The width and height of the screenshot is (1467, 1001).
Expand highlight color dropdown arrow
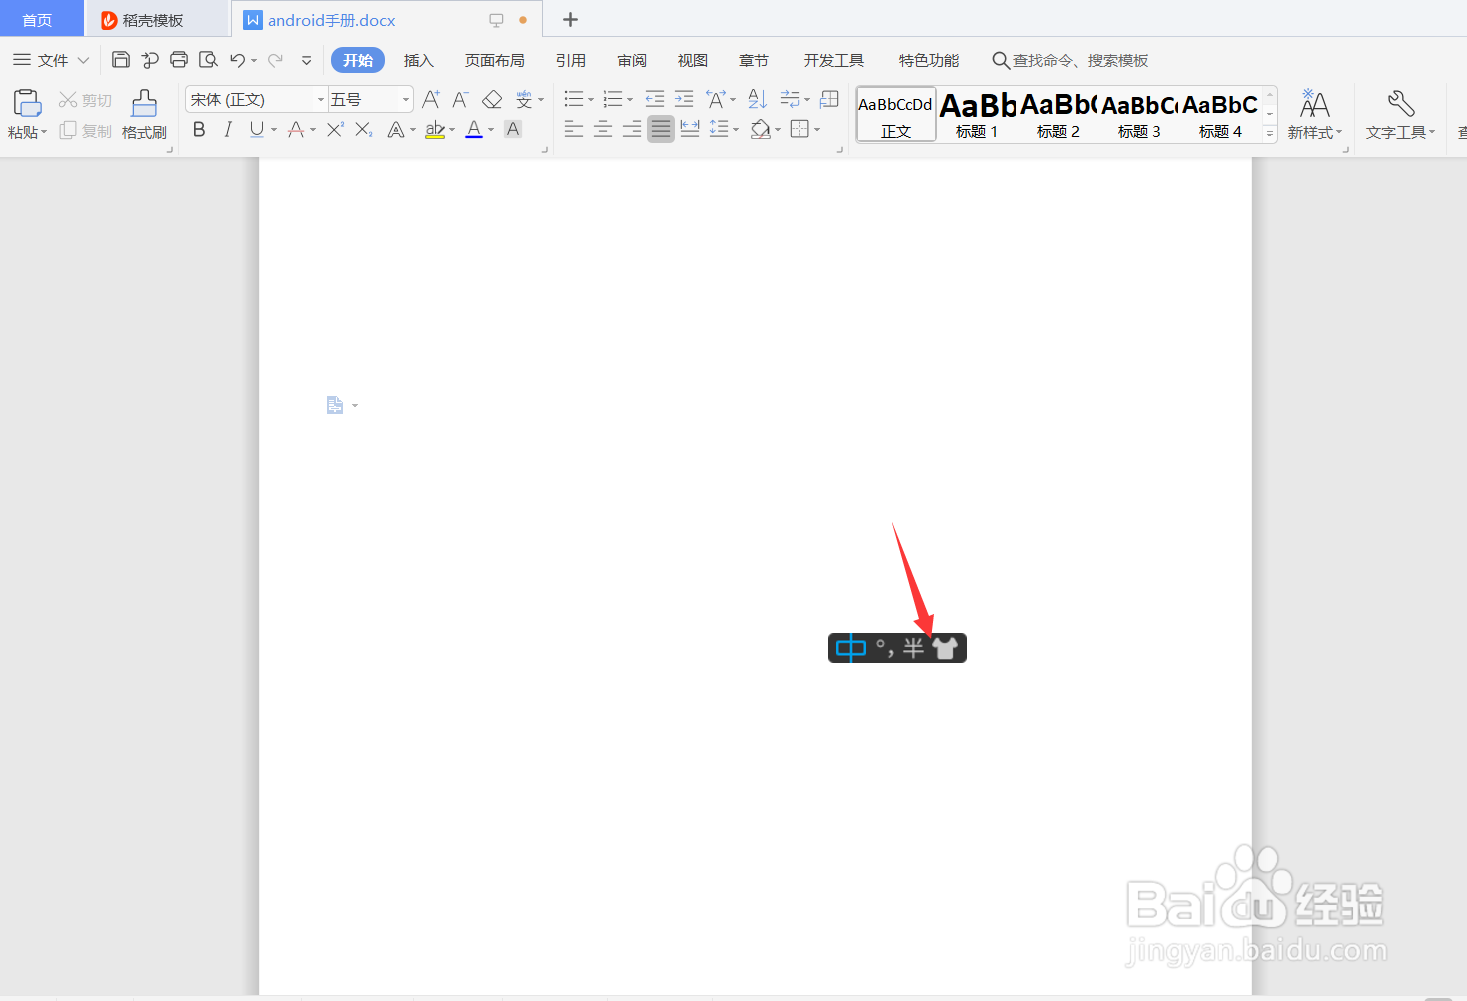click(x=452, y=130)
